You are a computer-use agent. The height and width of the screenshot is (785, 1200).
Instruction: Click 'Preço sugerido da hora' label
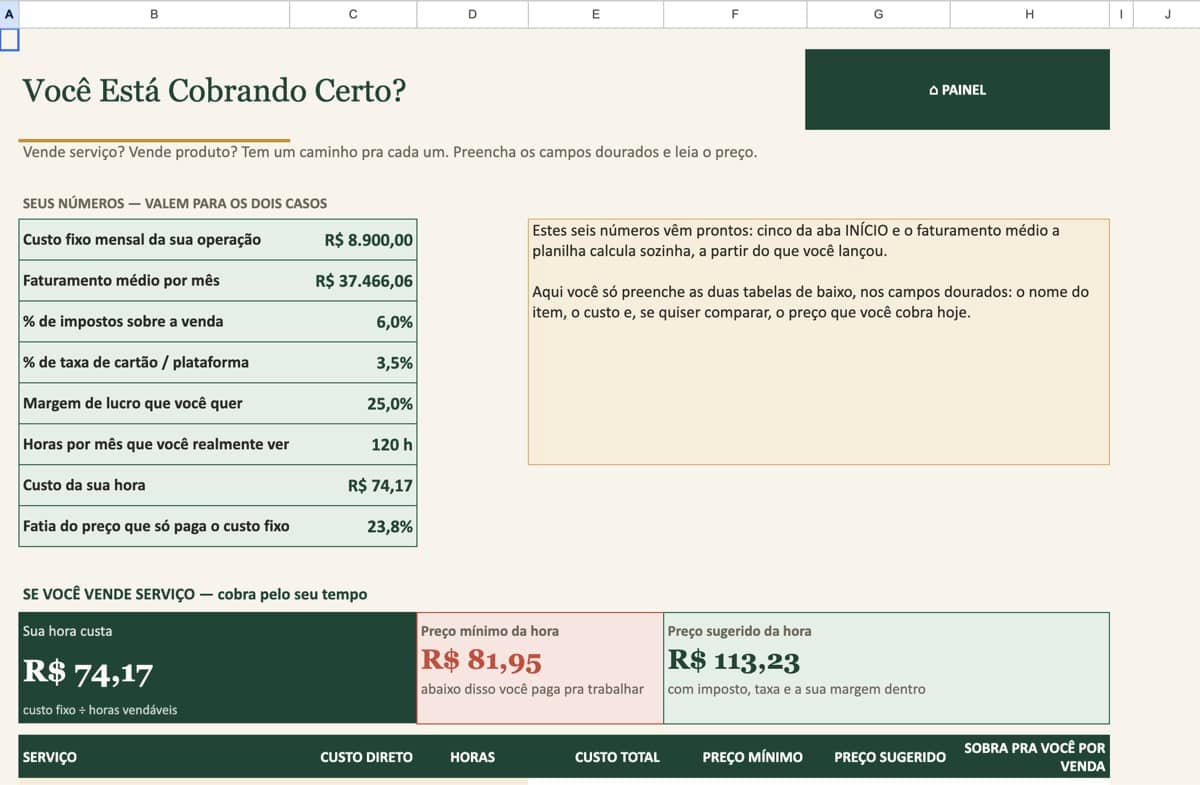tap(740, 631)
